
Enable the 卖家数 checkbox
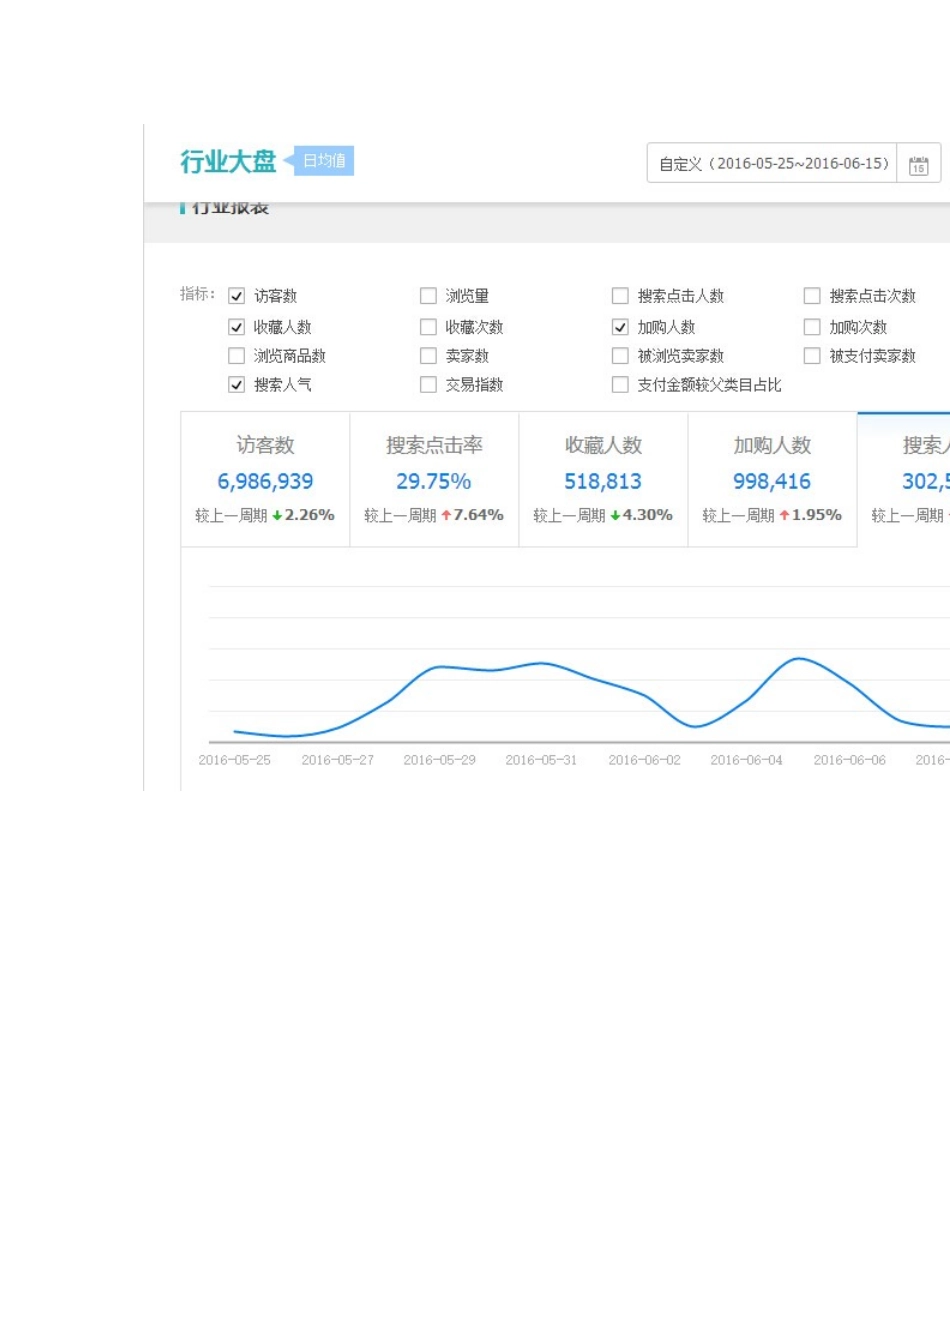pos(428,356)
